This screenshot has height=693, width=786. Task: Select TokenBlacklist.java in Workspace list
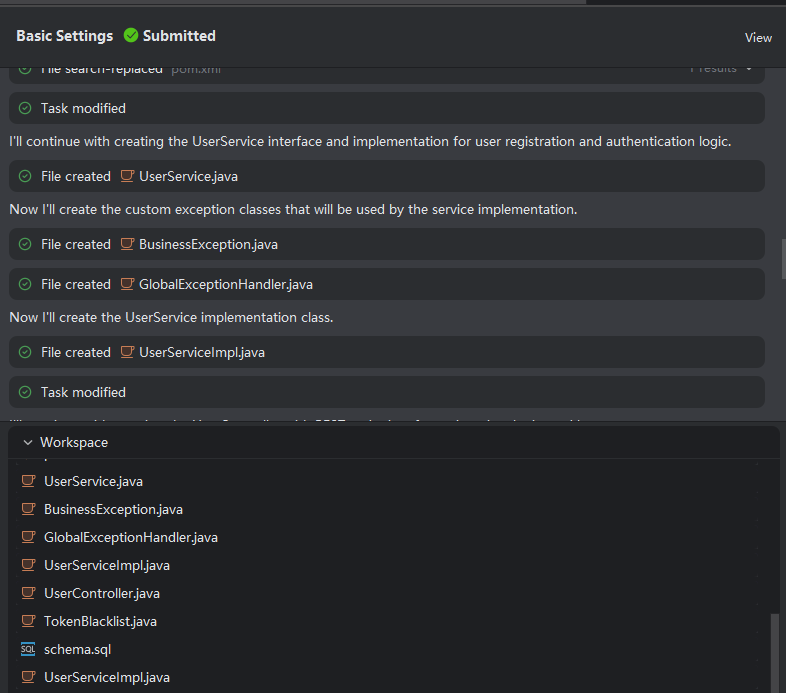(100, 621)
